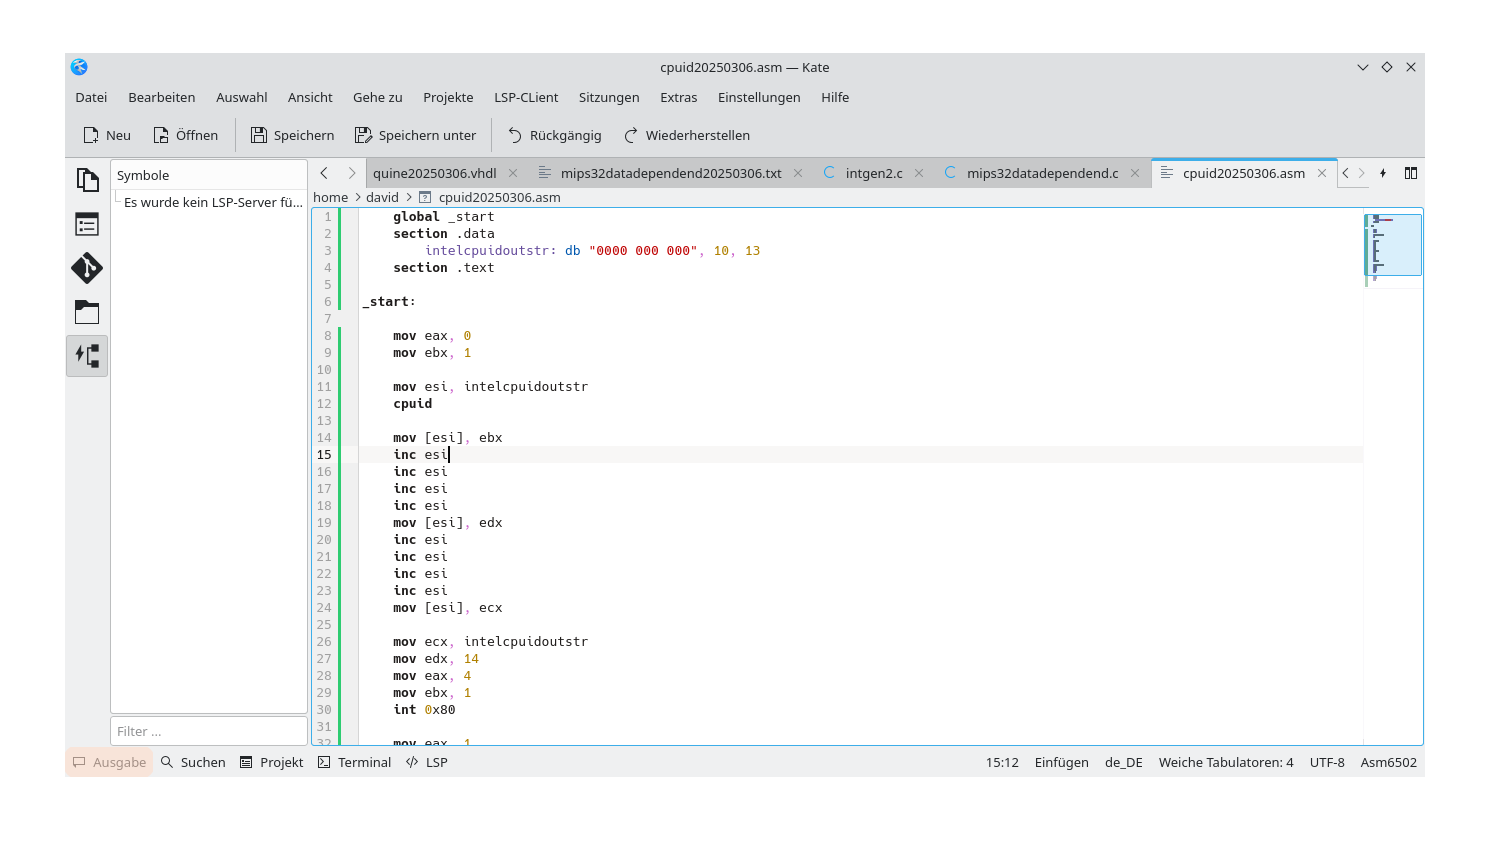
Task: Open the filesystem browser via folder icon
Action: [87, 312]
